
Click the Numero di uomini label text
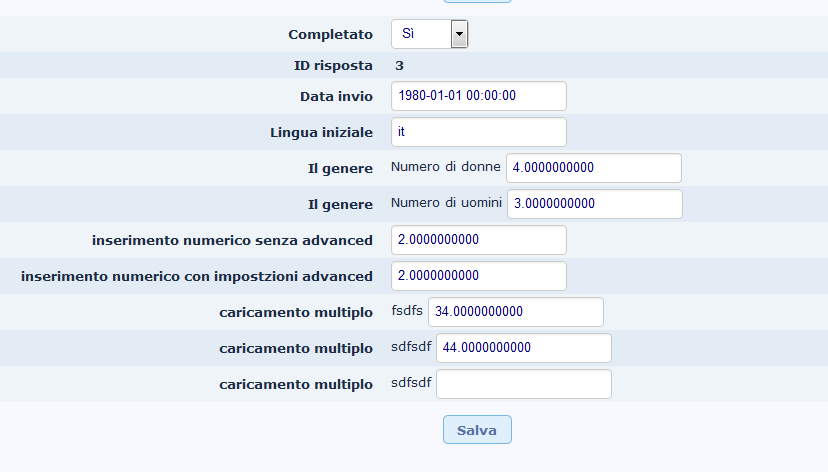tap(447, 203)
